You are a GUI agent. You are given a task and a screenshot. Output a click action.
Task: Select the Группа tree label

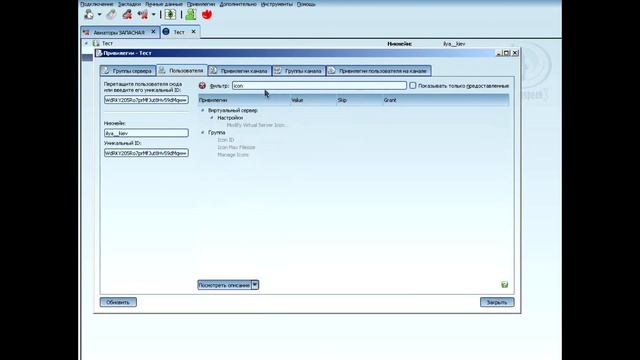coord(217,132)
